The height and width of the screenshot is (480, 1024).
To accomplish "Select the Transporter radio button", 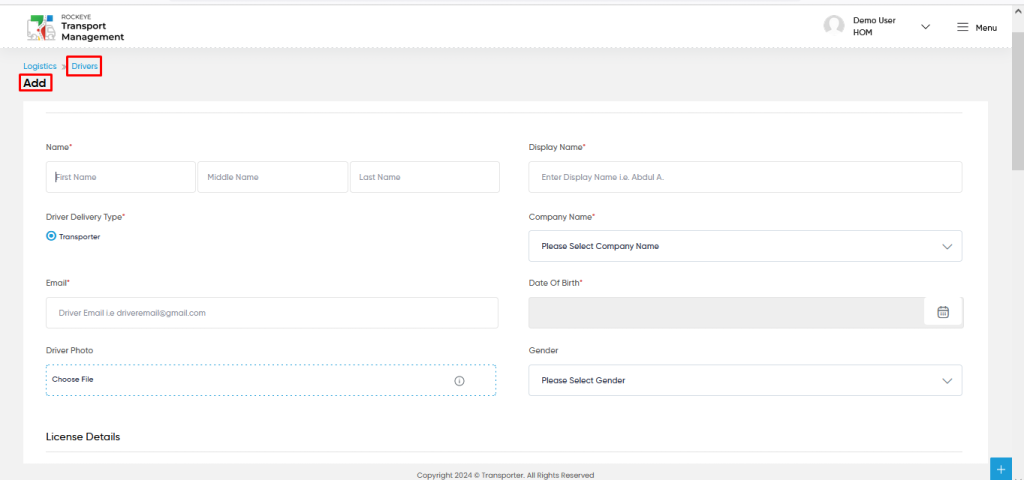I will click(x=51, y=236).
